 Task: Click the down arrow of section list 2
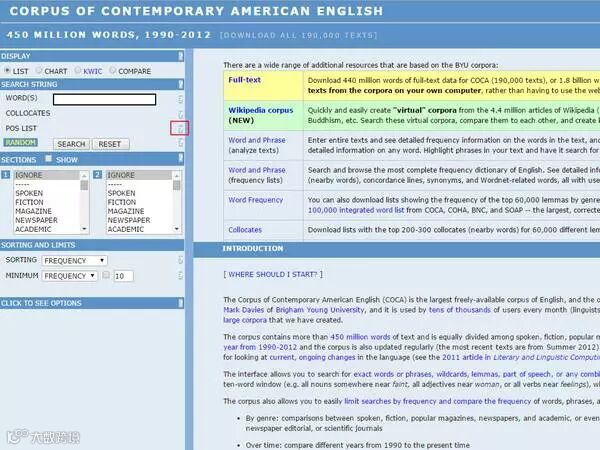[177, 229]
